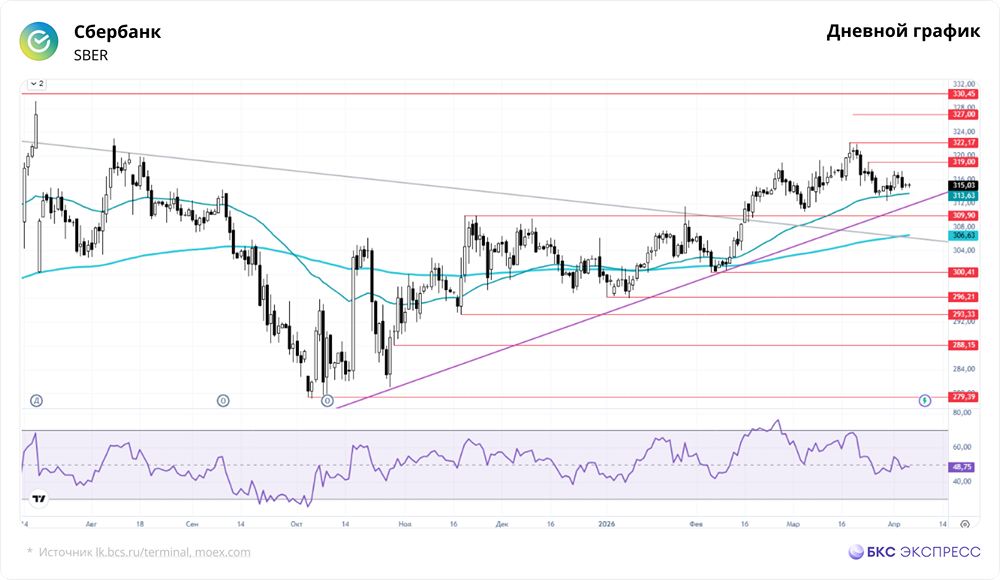Image resolution: width=1000 pixels, height=580 pixels.
Task: Click the moving average label 313,63
Action: [963, 195]
